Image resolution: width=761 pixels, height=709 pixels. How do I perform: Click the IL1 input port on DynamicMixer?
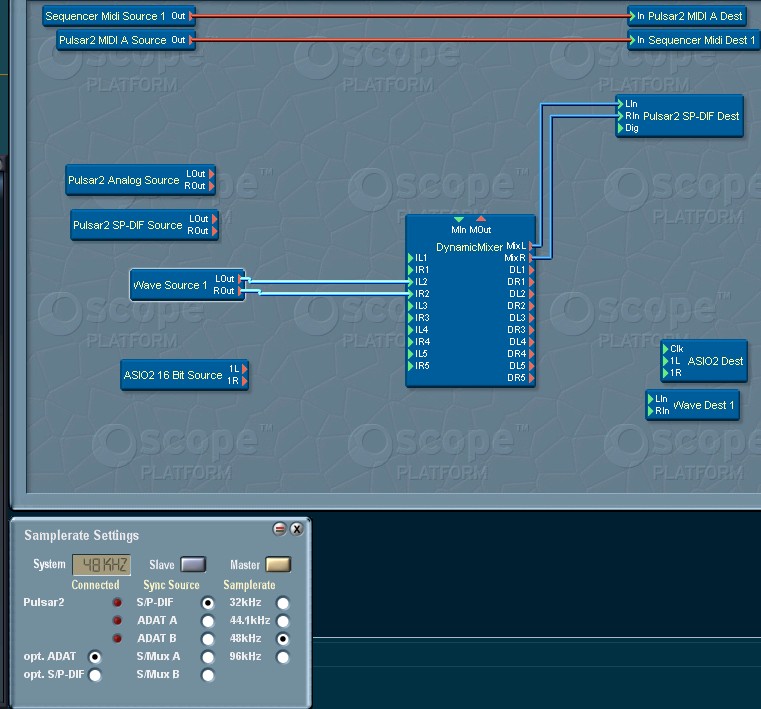tap(411, 258)
